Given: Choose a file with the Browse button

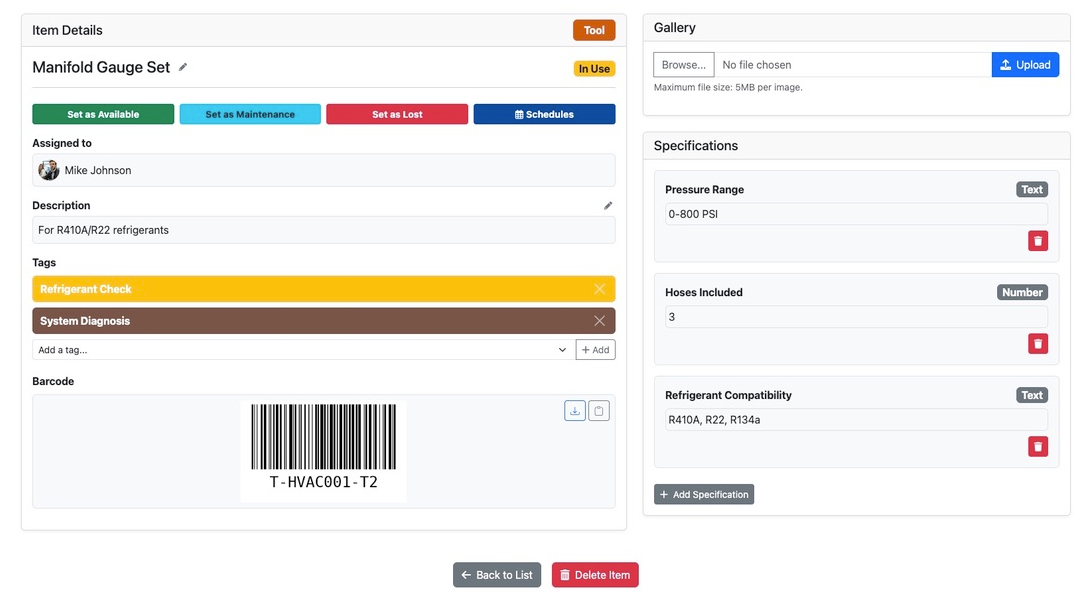Looking at the screenshot, I should (683, 64).
